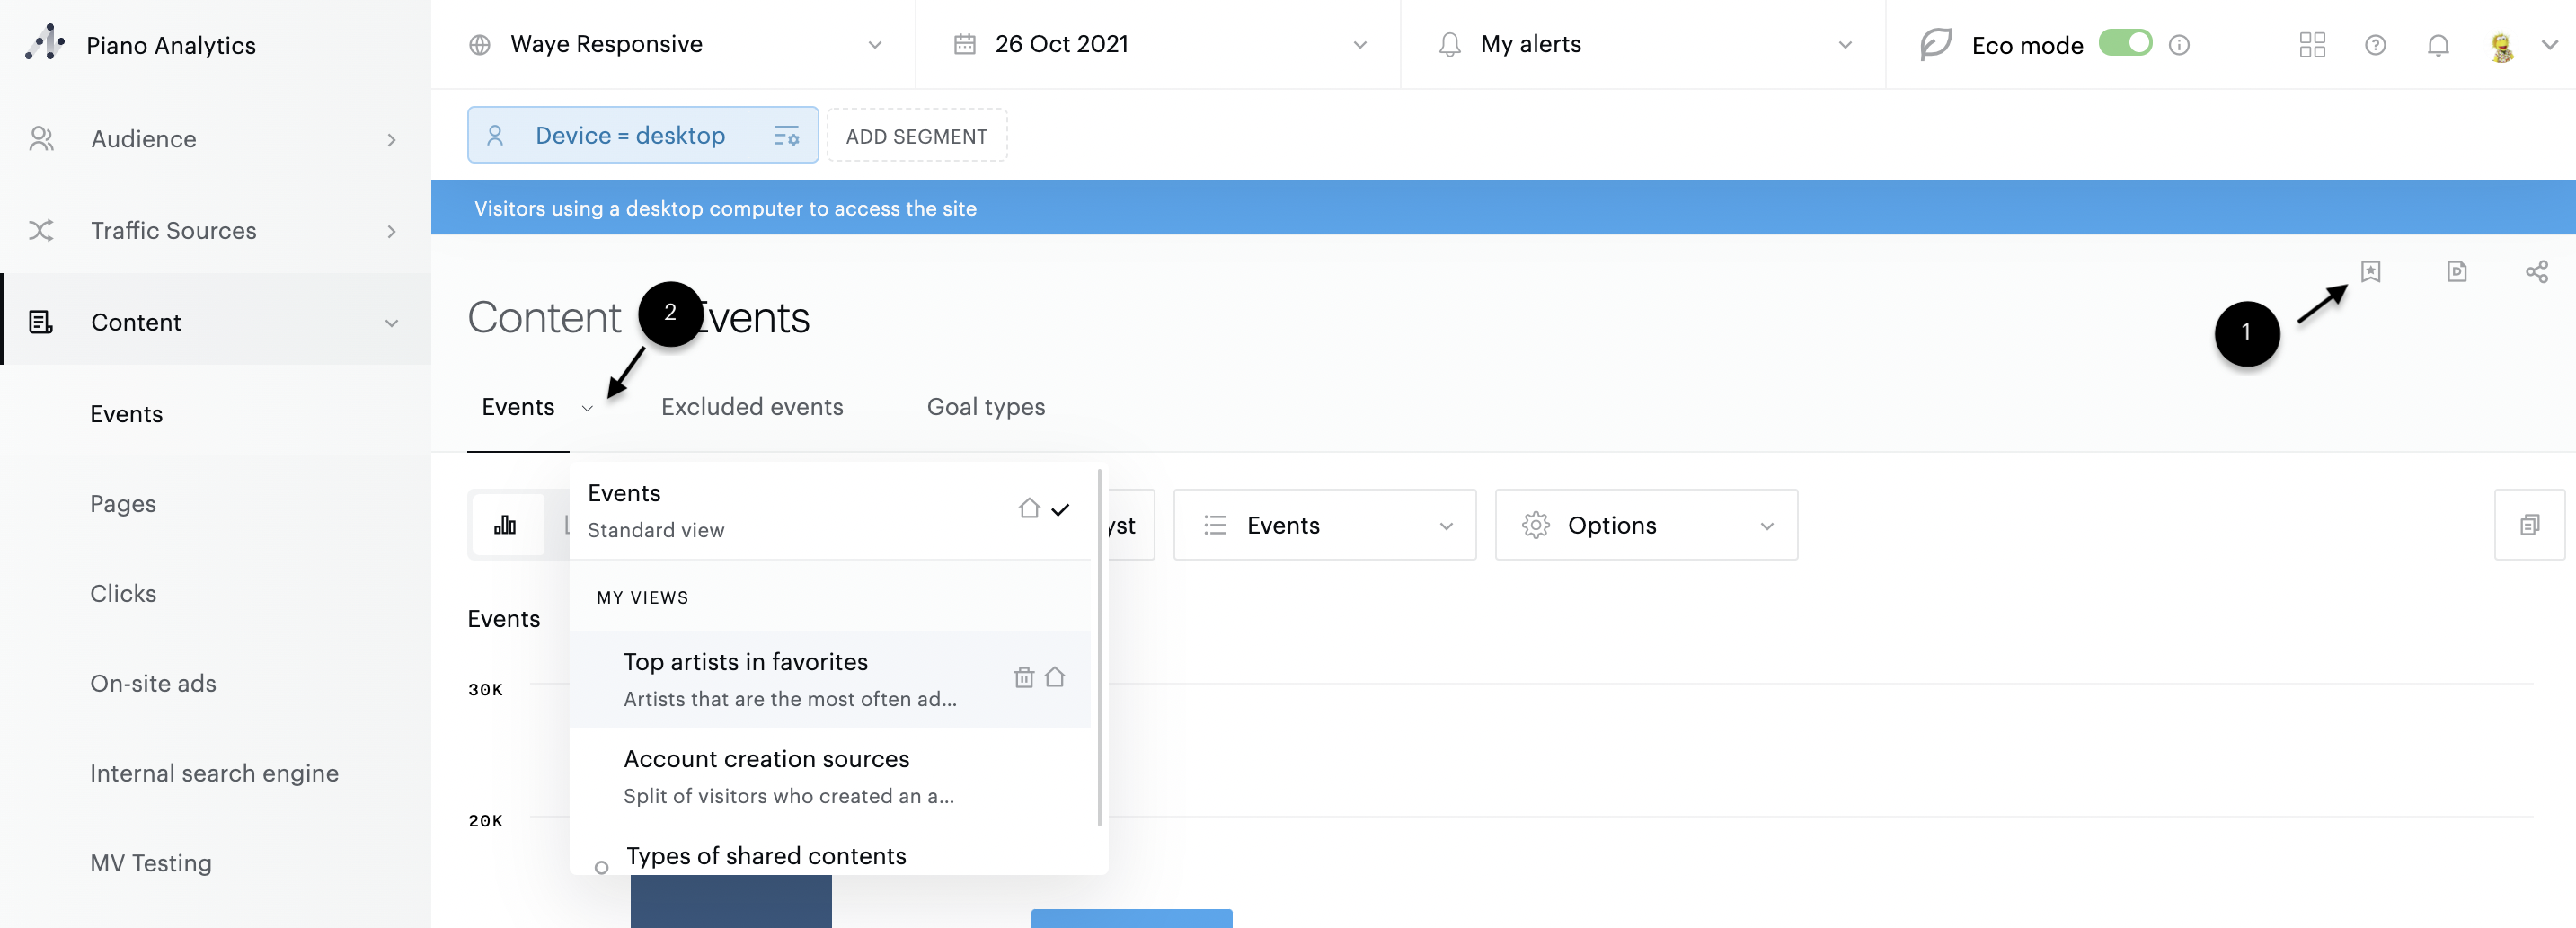The height and width of the screenshot is (928, 2576).
Task: Toggle Eco mode switch off
Action: 2124,44
